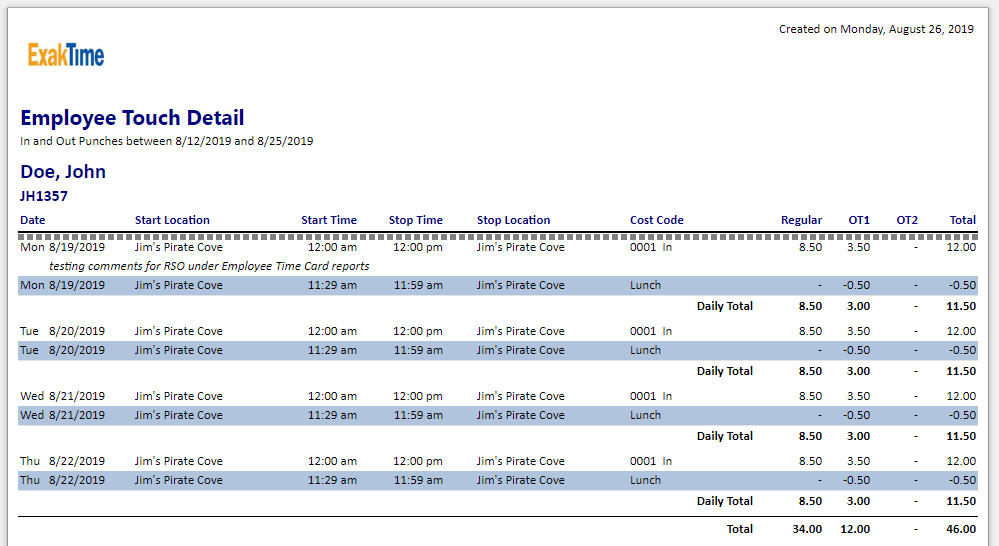Click the 'Start Time' column header
Image resolution: width=999 pixels, height=546 pixels.
(x=329, y=220)
